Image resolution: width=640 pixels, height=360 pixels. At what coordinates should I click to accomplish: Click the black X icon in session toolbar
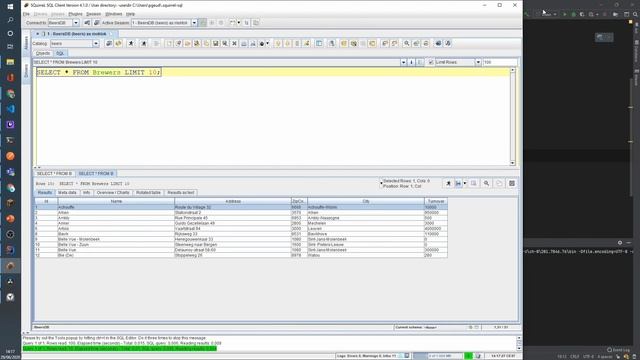click(234, 43)
